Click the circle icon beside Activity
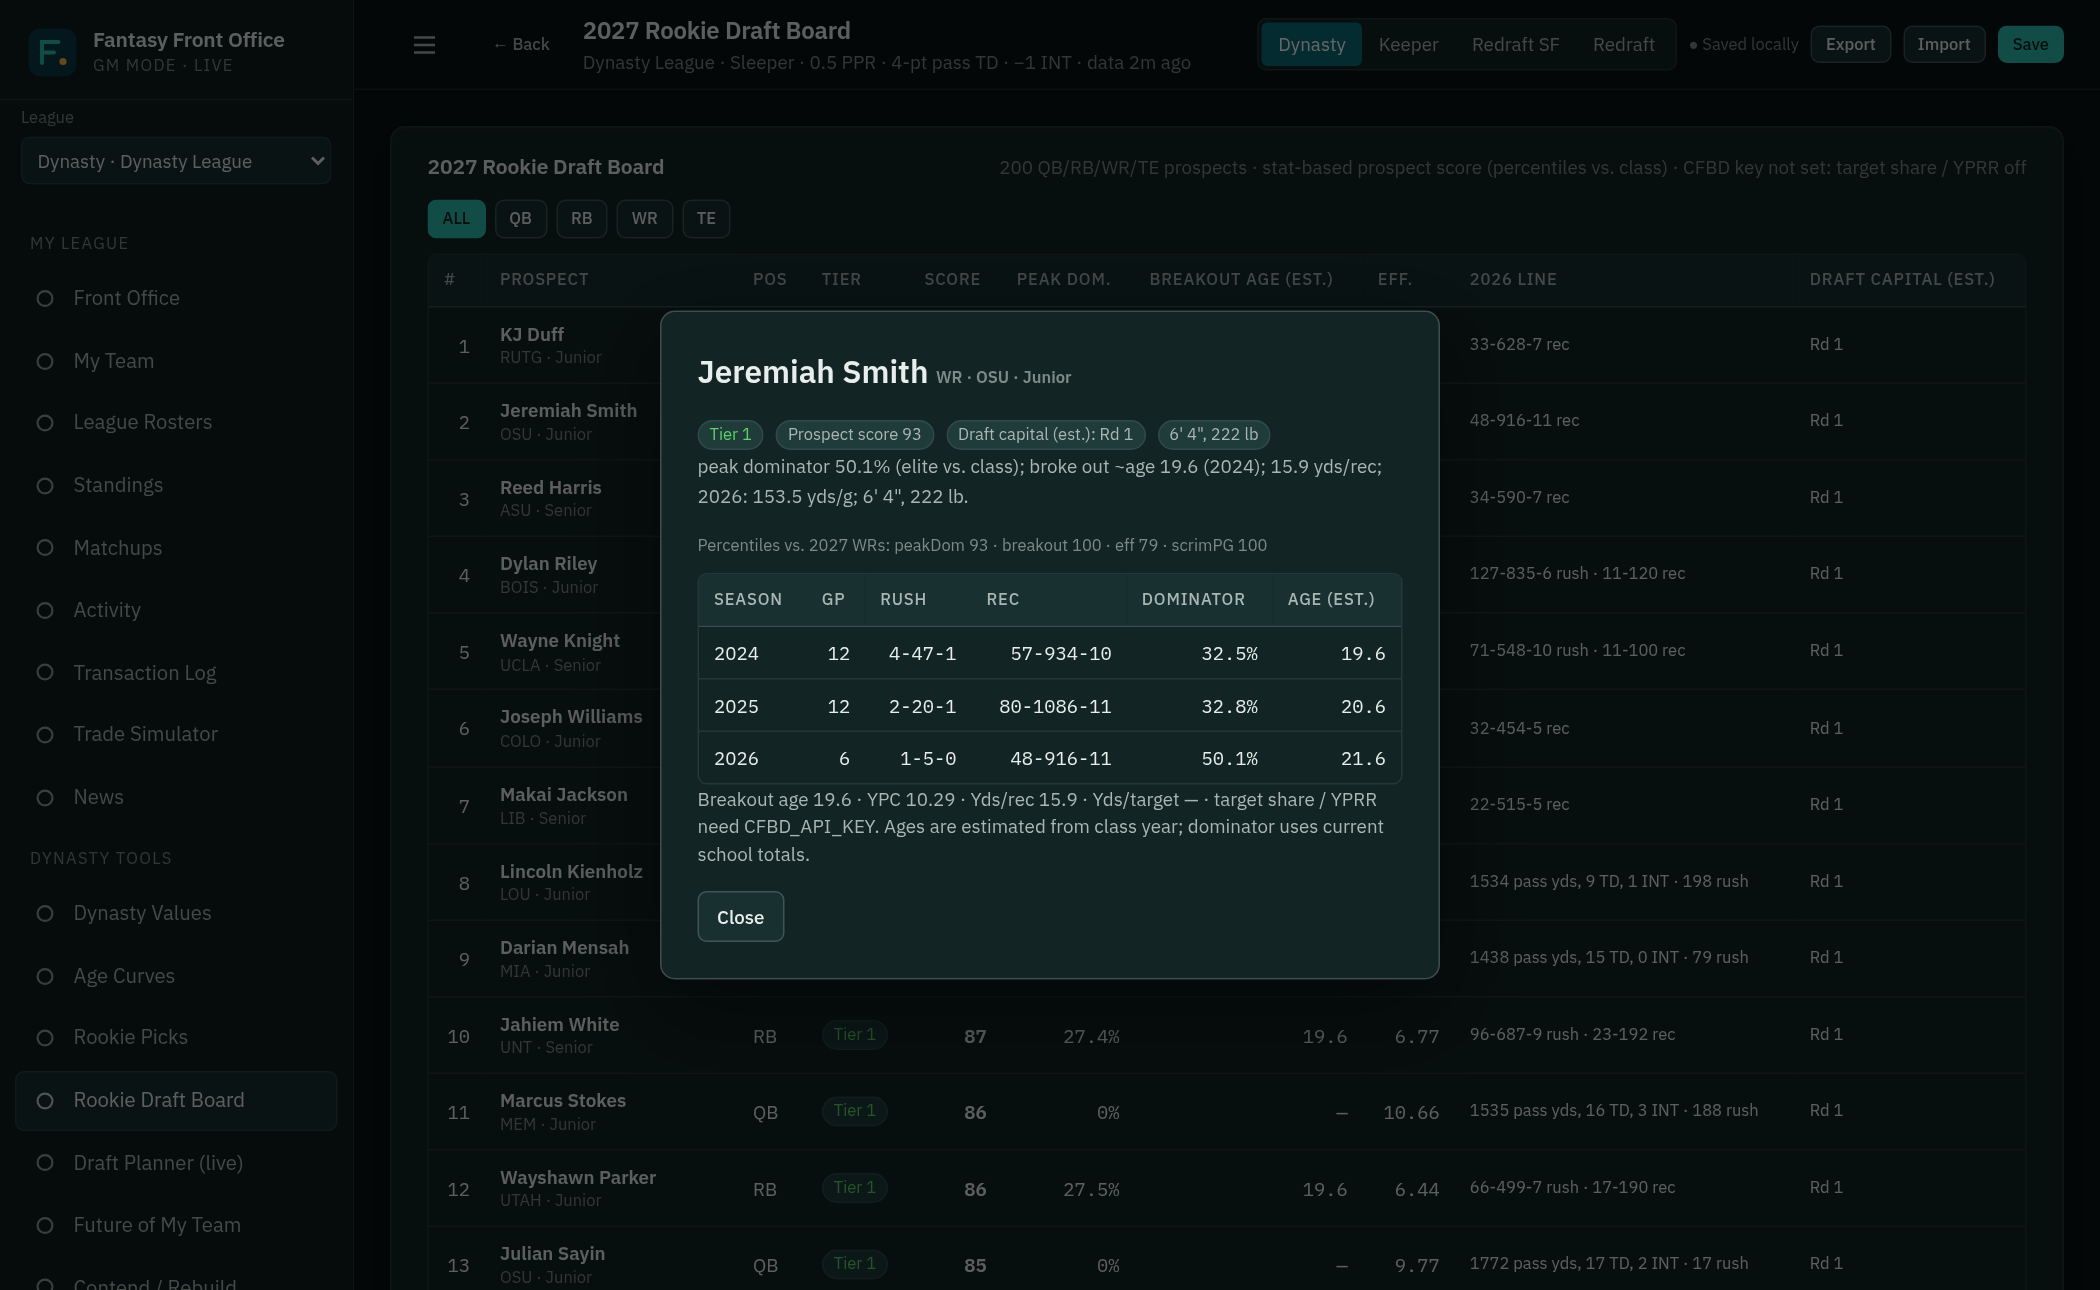The width and height of the screenshot is (2100, 1290). tap(45, 611)
